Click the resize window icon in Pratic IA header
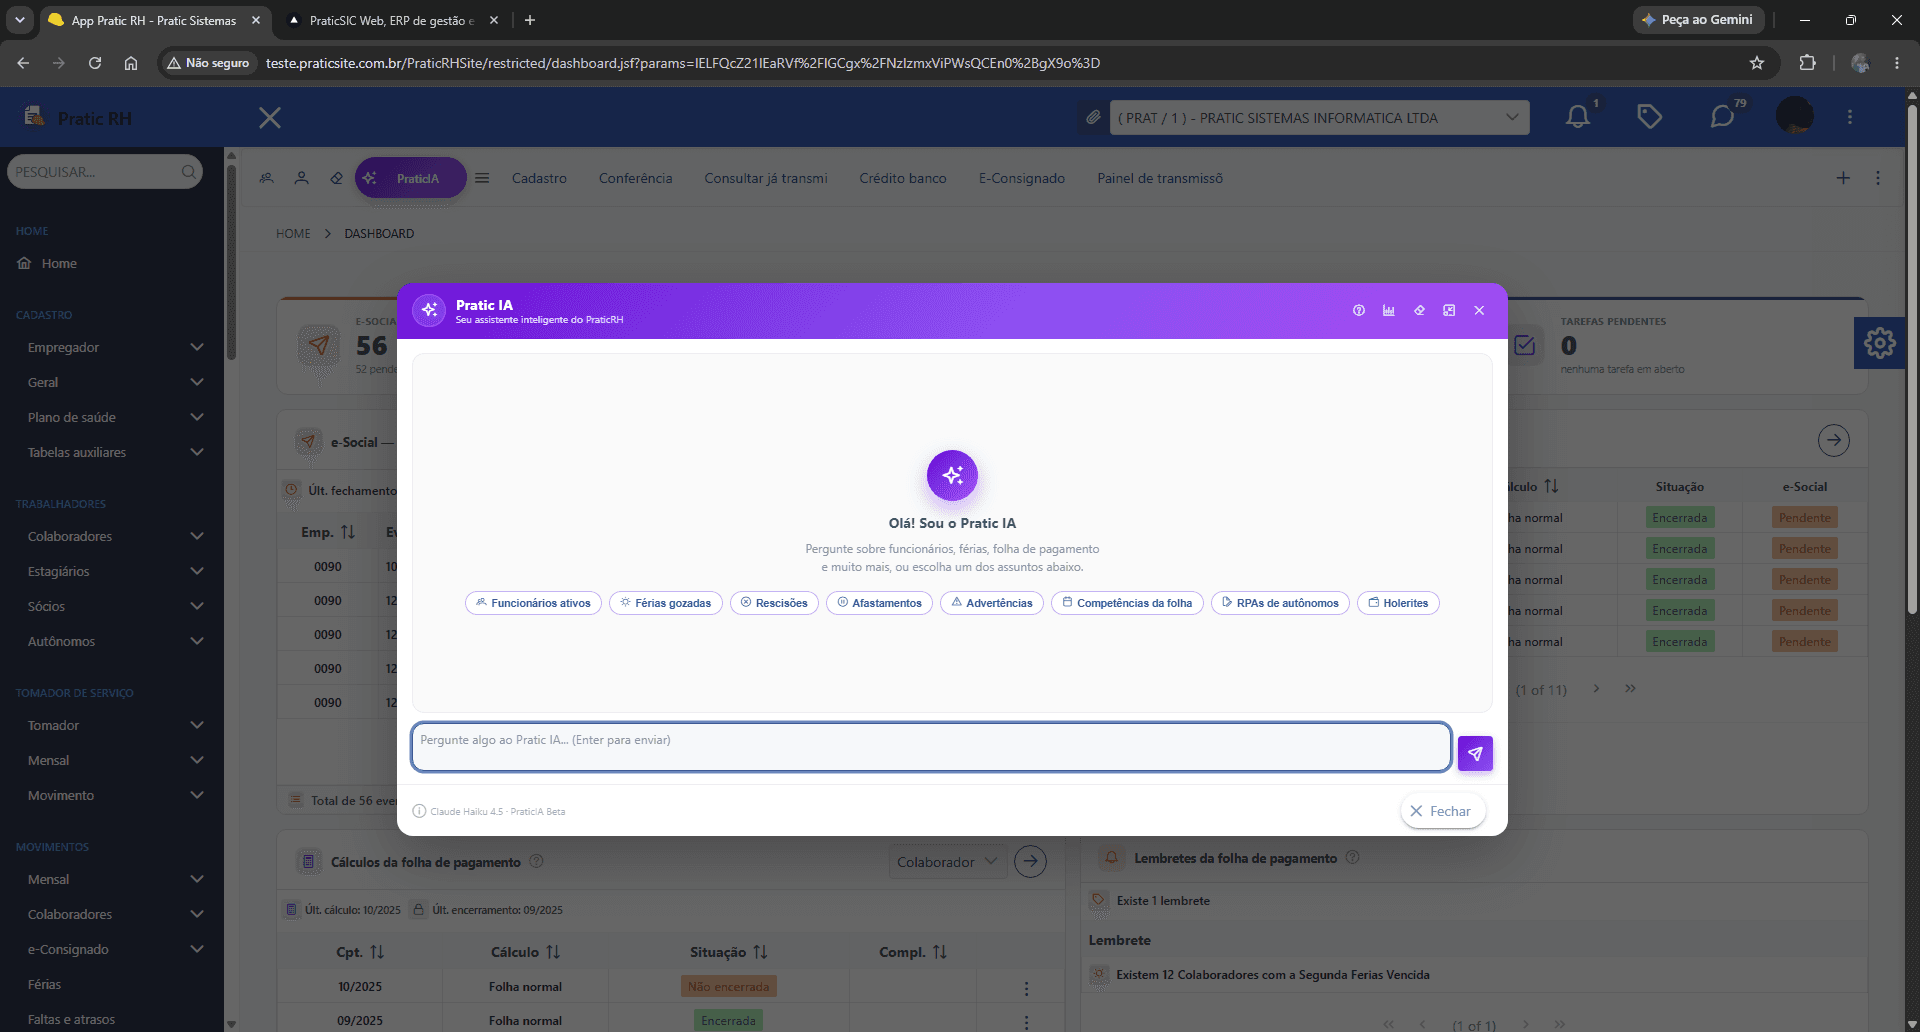This screenshot has height=1032, width=1920. pos(1449,311)
